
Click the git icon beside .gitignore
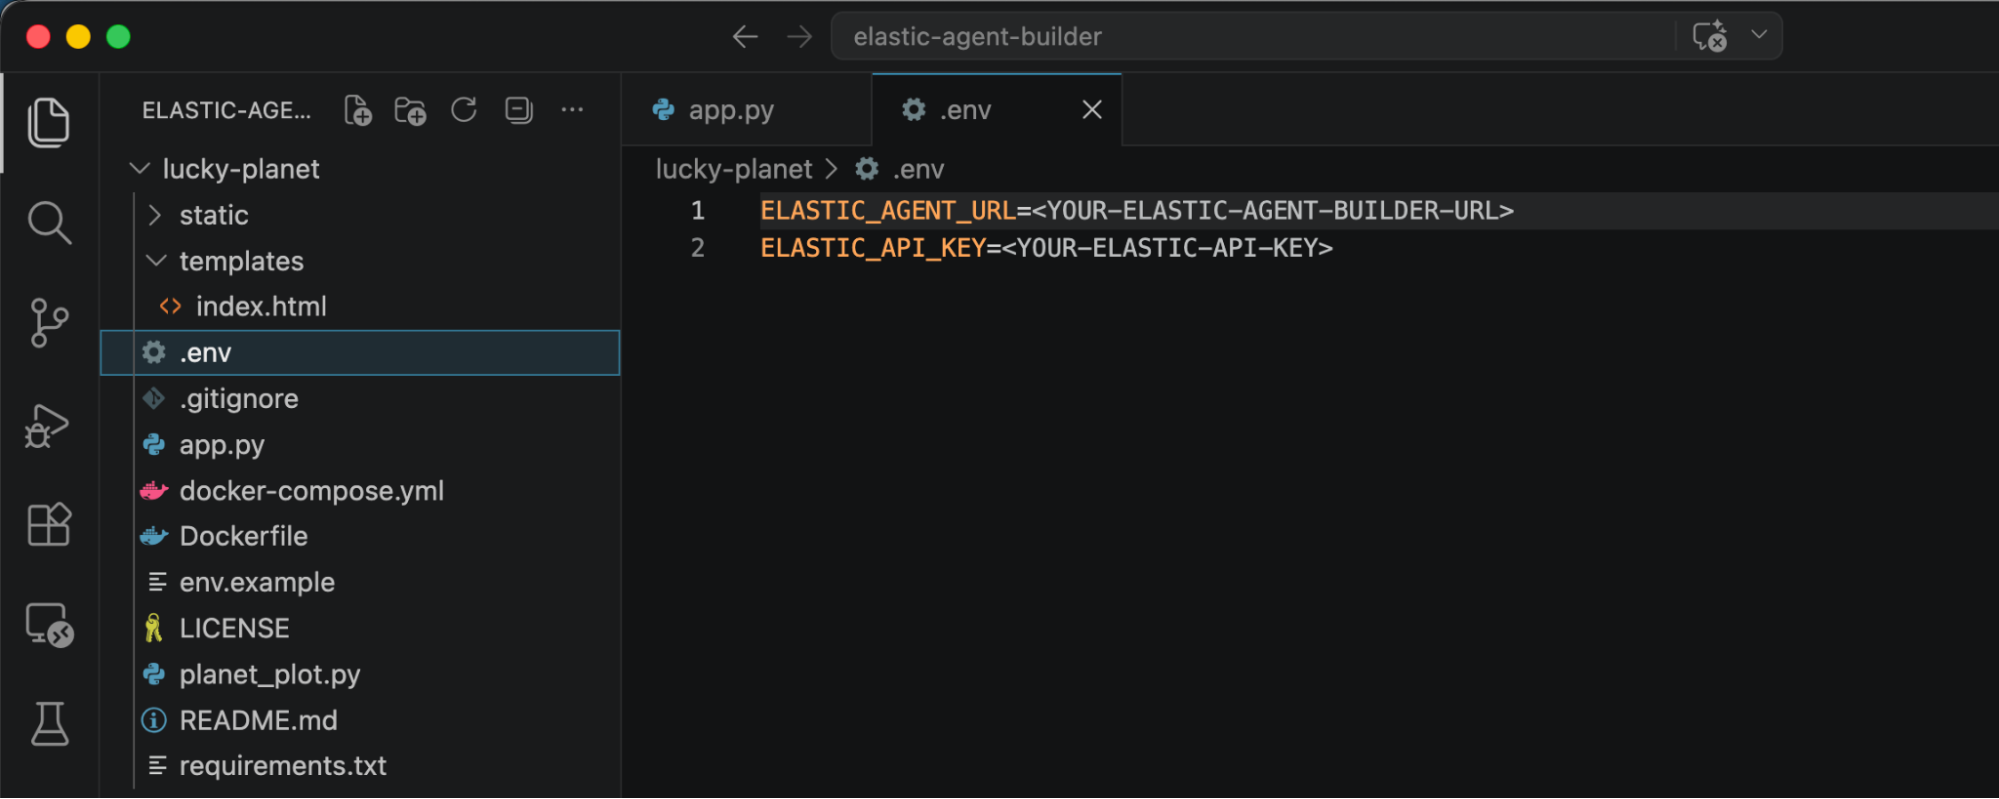(154, 398)
